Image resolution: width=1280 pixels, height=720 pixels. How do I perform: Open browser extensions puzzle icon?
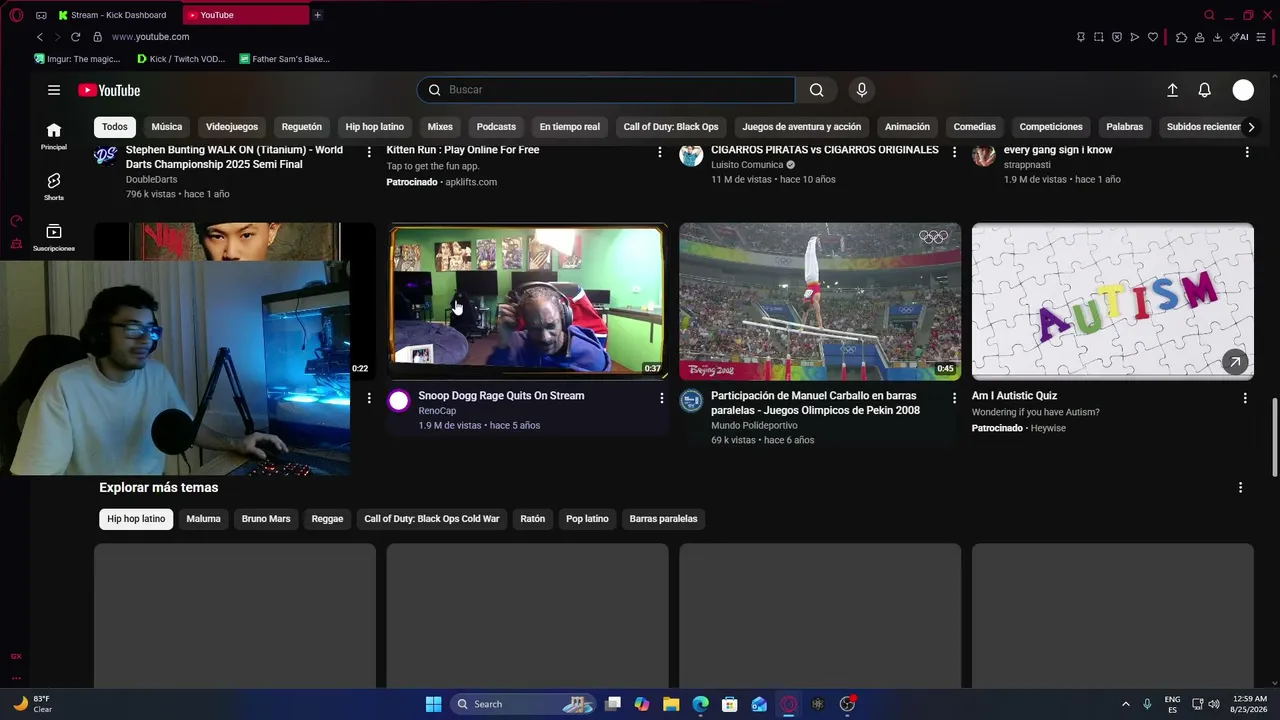pyautogui.click(x=1181, y=37)
